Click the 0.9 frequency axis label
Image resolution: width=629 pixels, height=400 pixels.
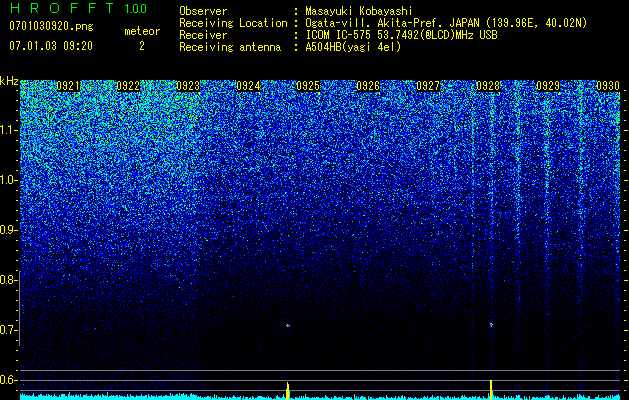(9, 230)
